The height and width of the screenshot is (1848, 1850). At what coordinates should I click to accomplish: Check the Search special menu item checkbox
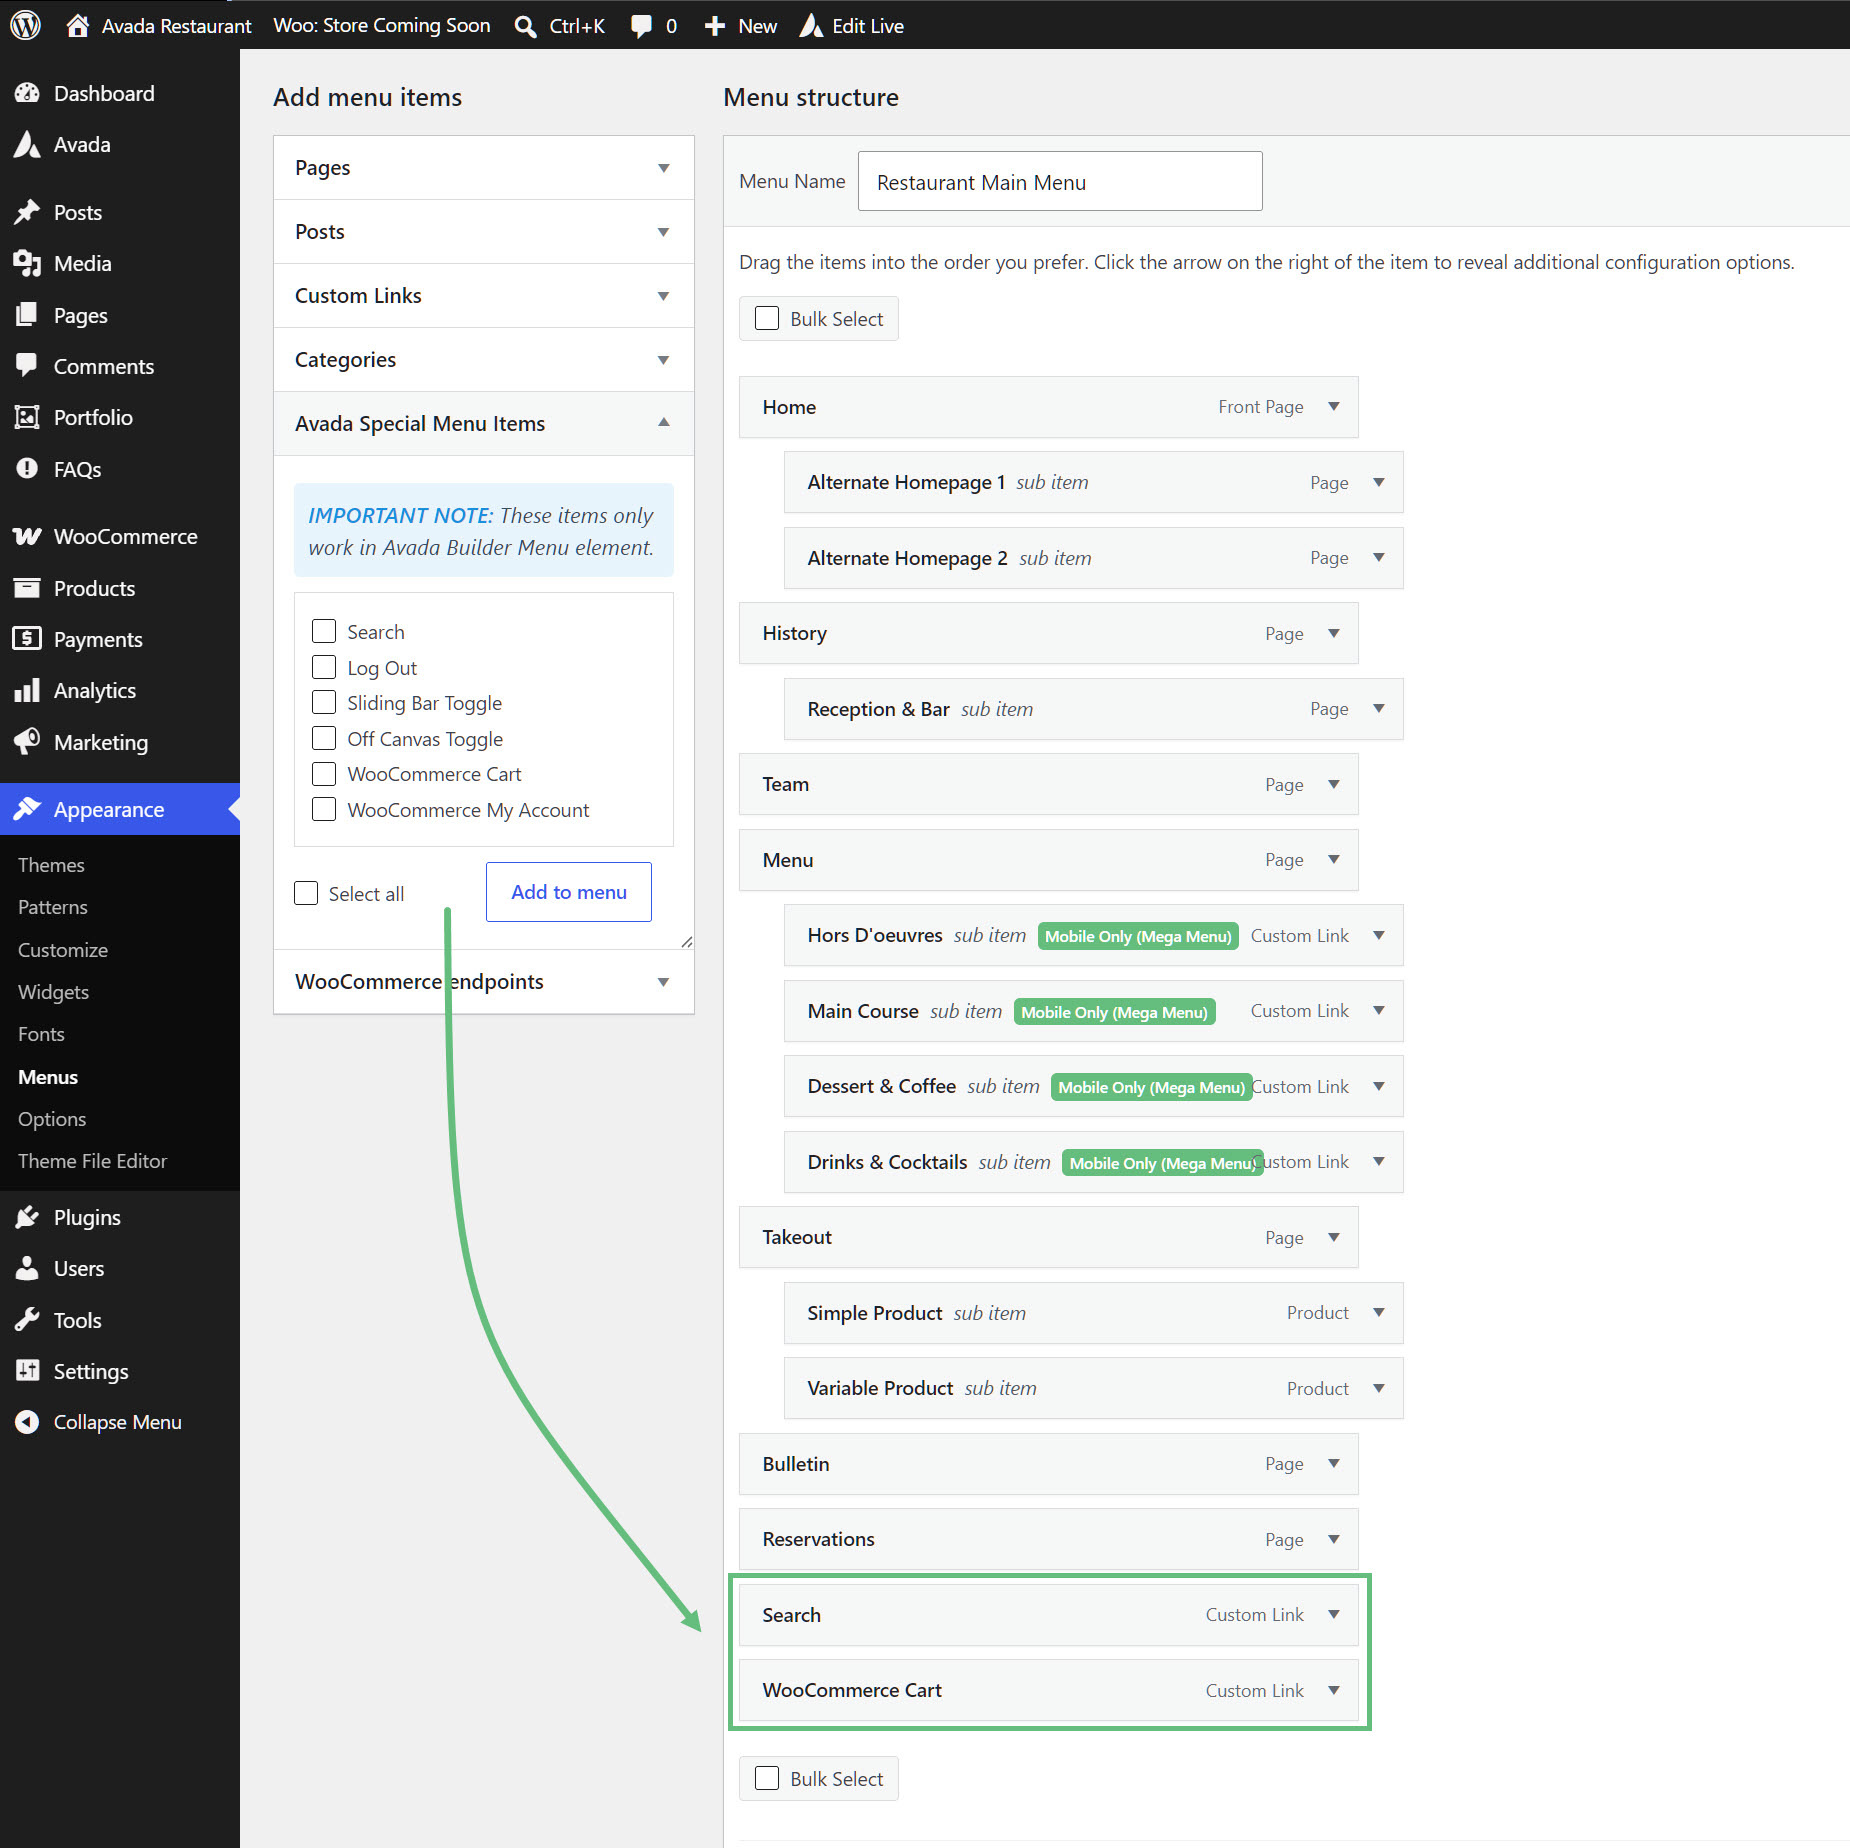[324, 631]
